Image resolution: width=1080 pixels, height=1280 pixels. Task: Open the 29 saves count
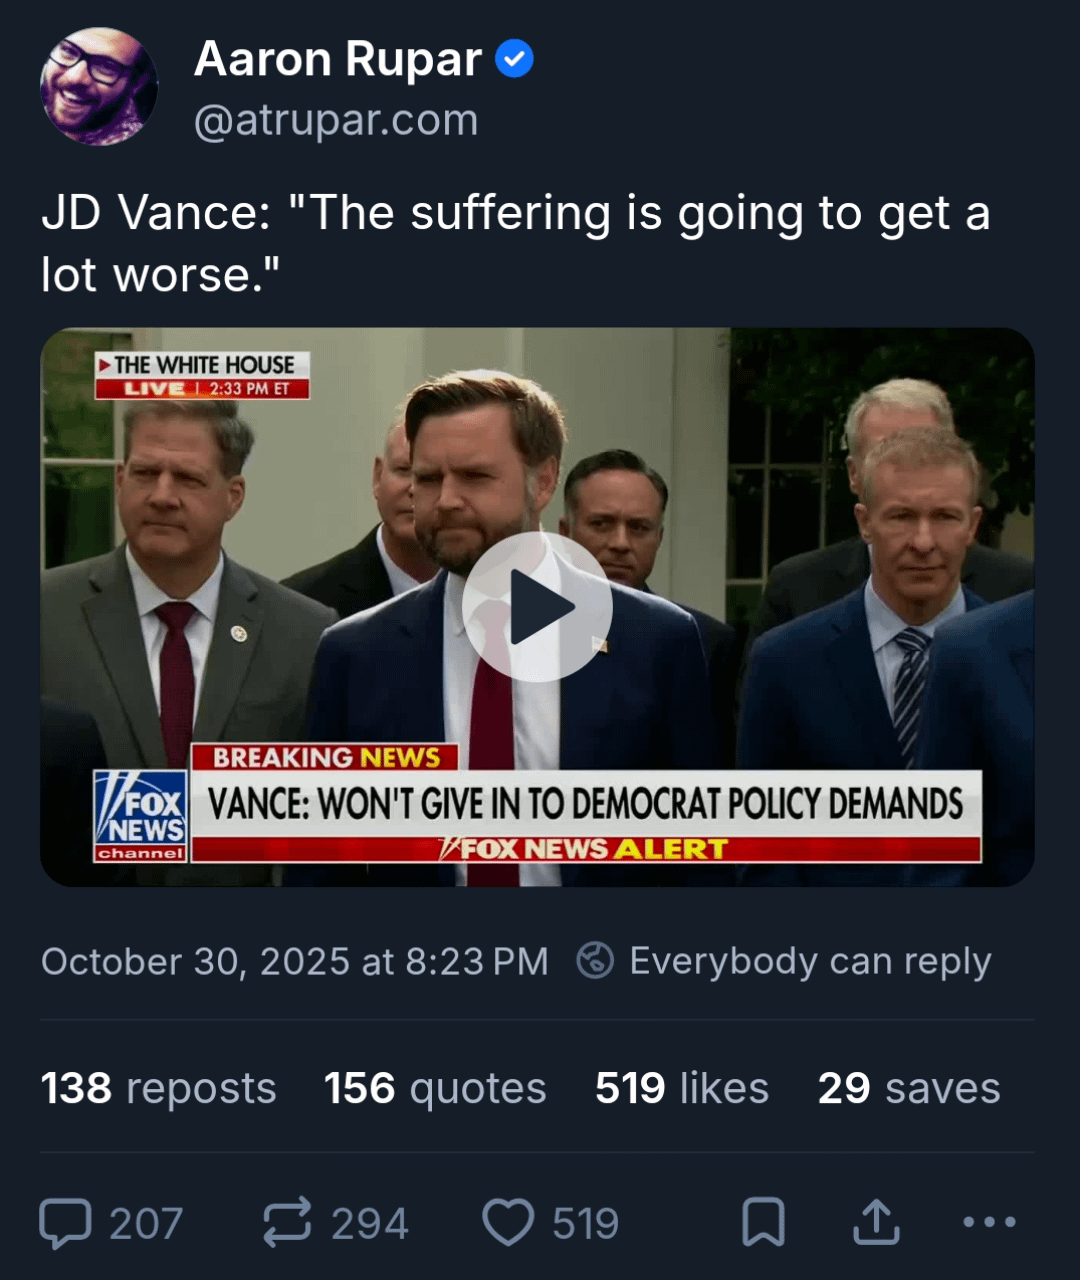(909, 1088)
